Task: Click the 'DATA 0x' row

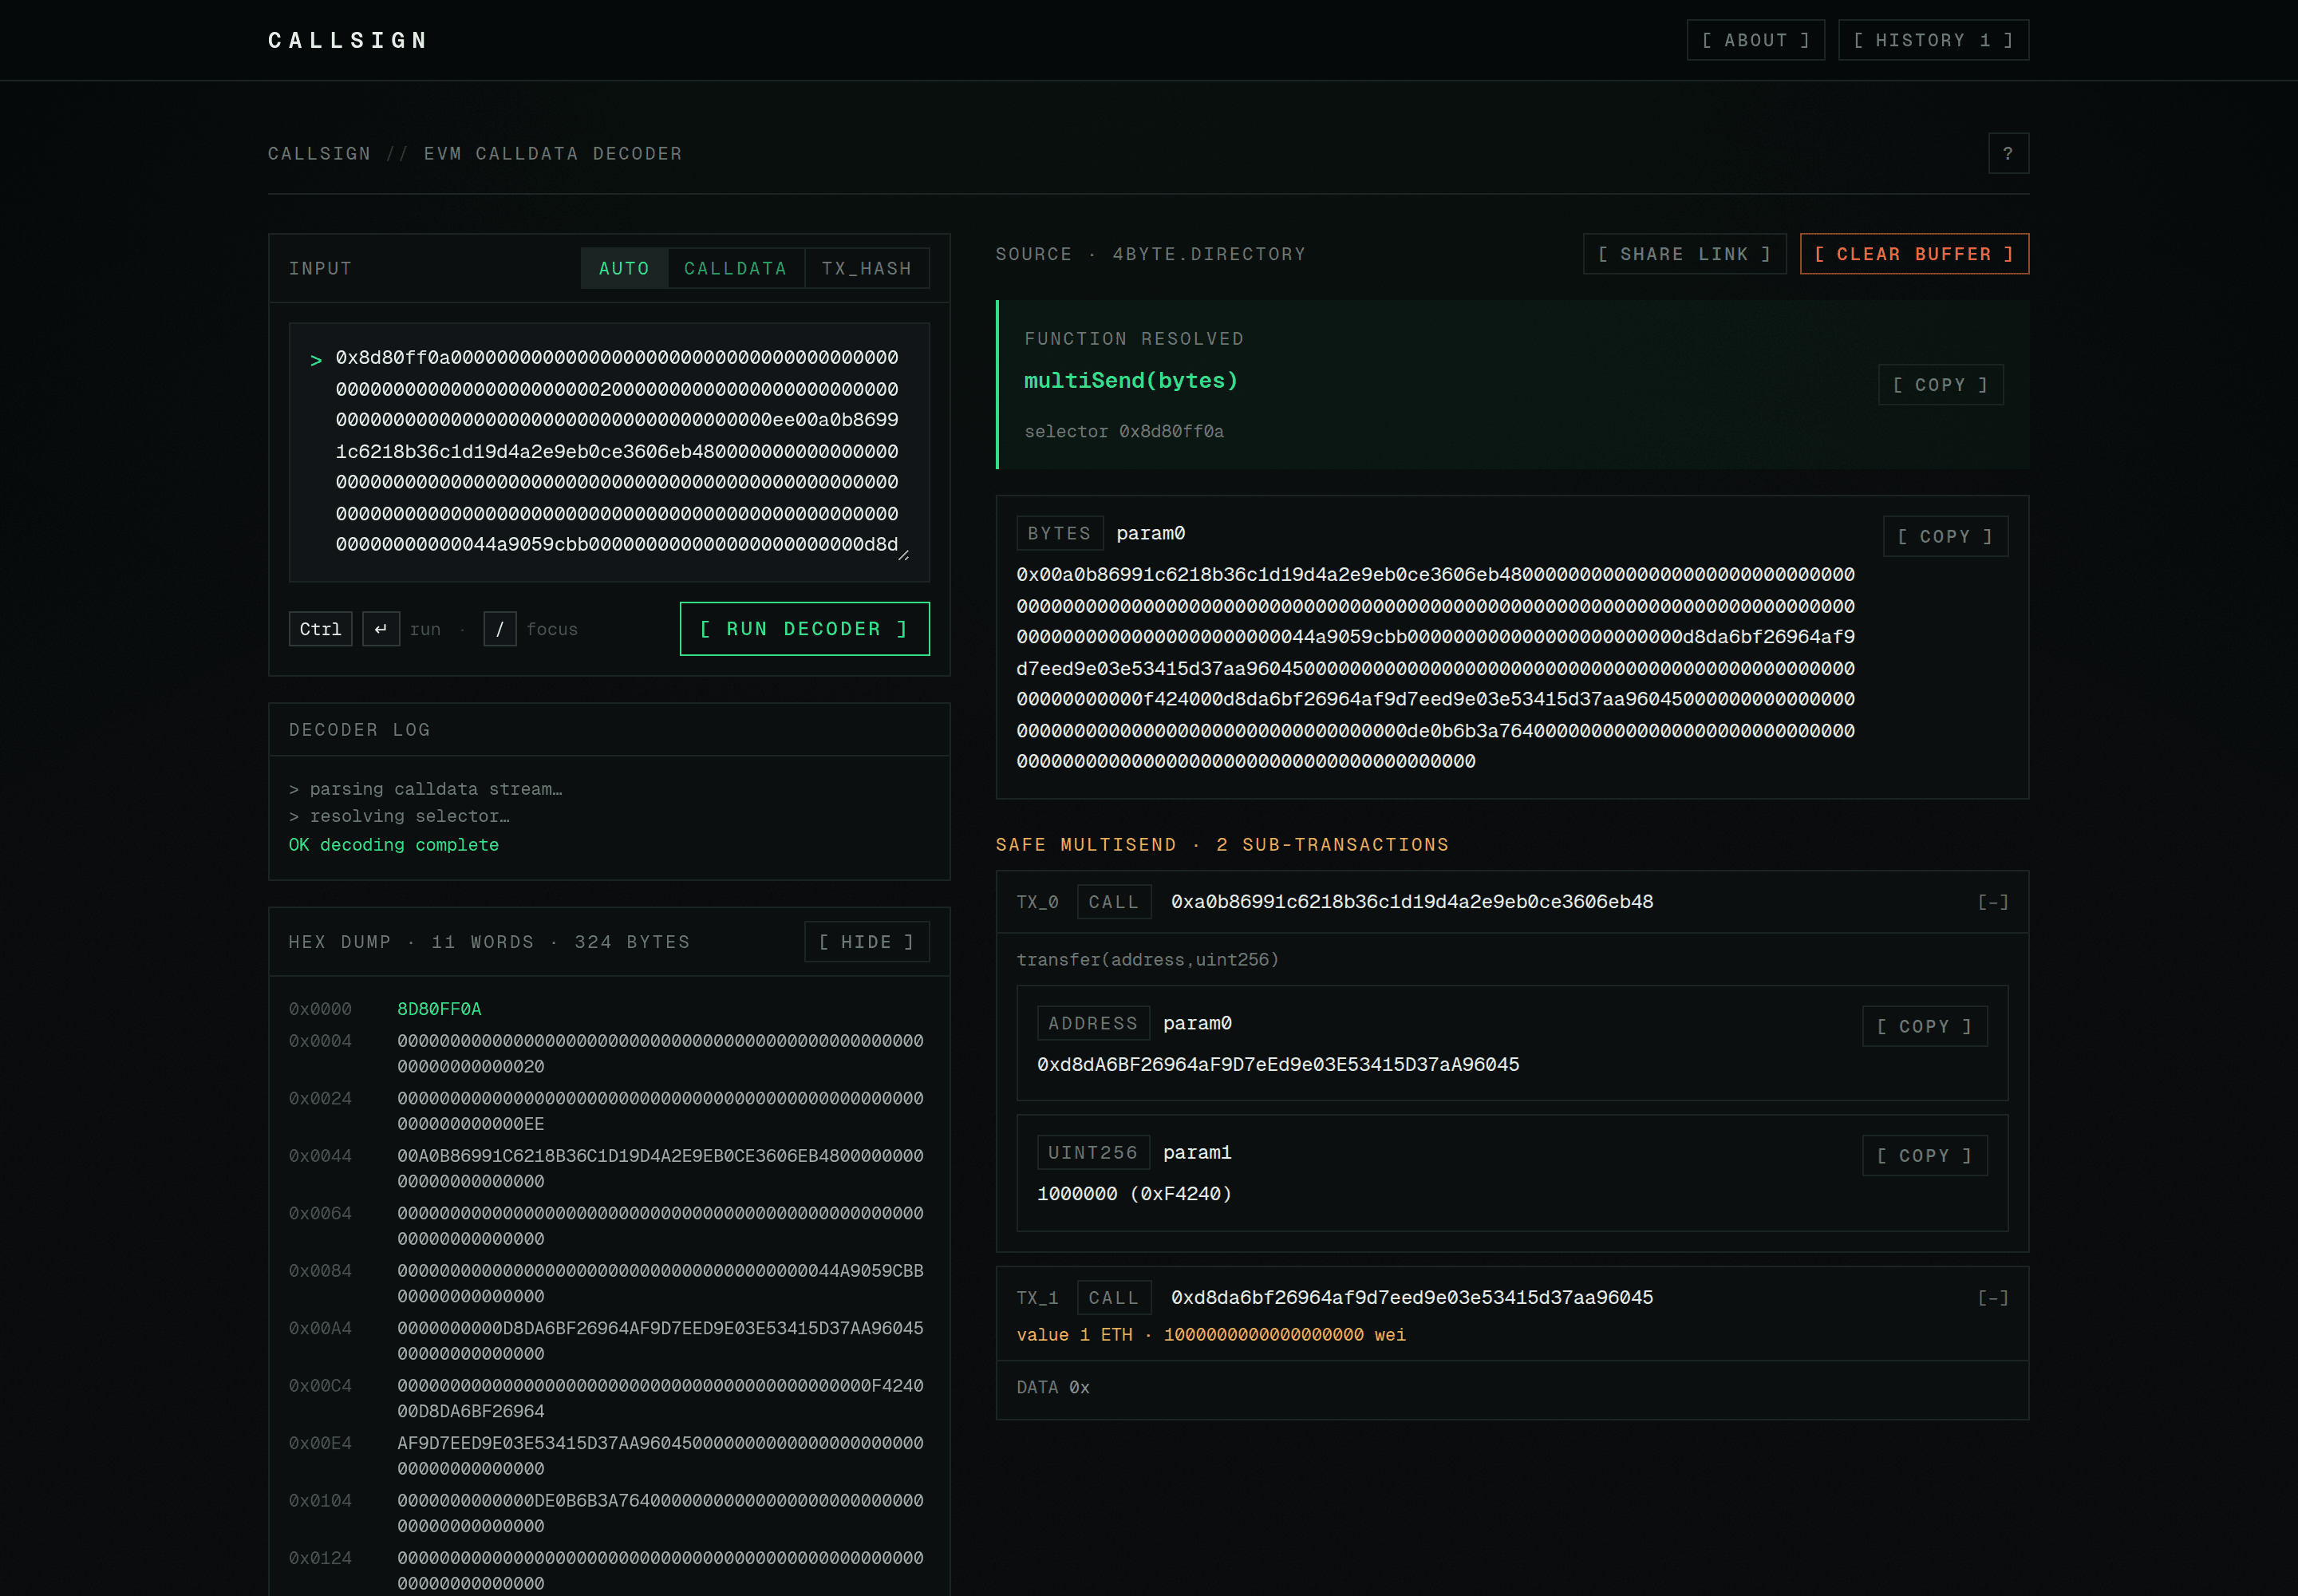Action: (1512, 1387)
